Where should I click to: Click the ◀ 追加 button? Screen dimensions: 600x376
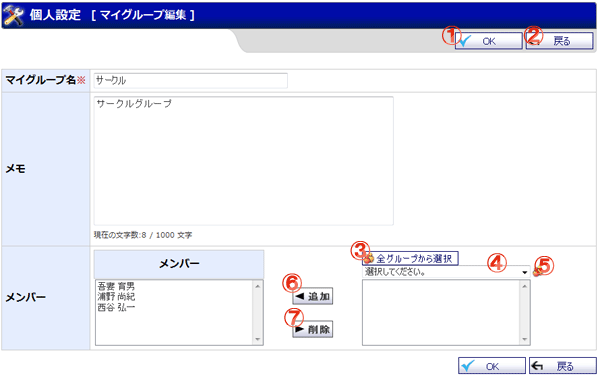[313, 296]
